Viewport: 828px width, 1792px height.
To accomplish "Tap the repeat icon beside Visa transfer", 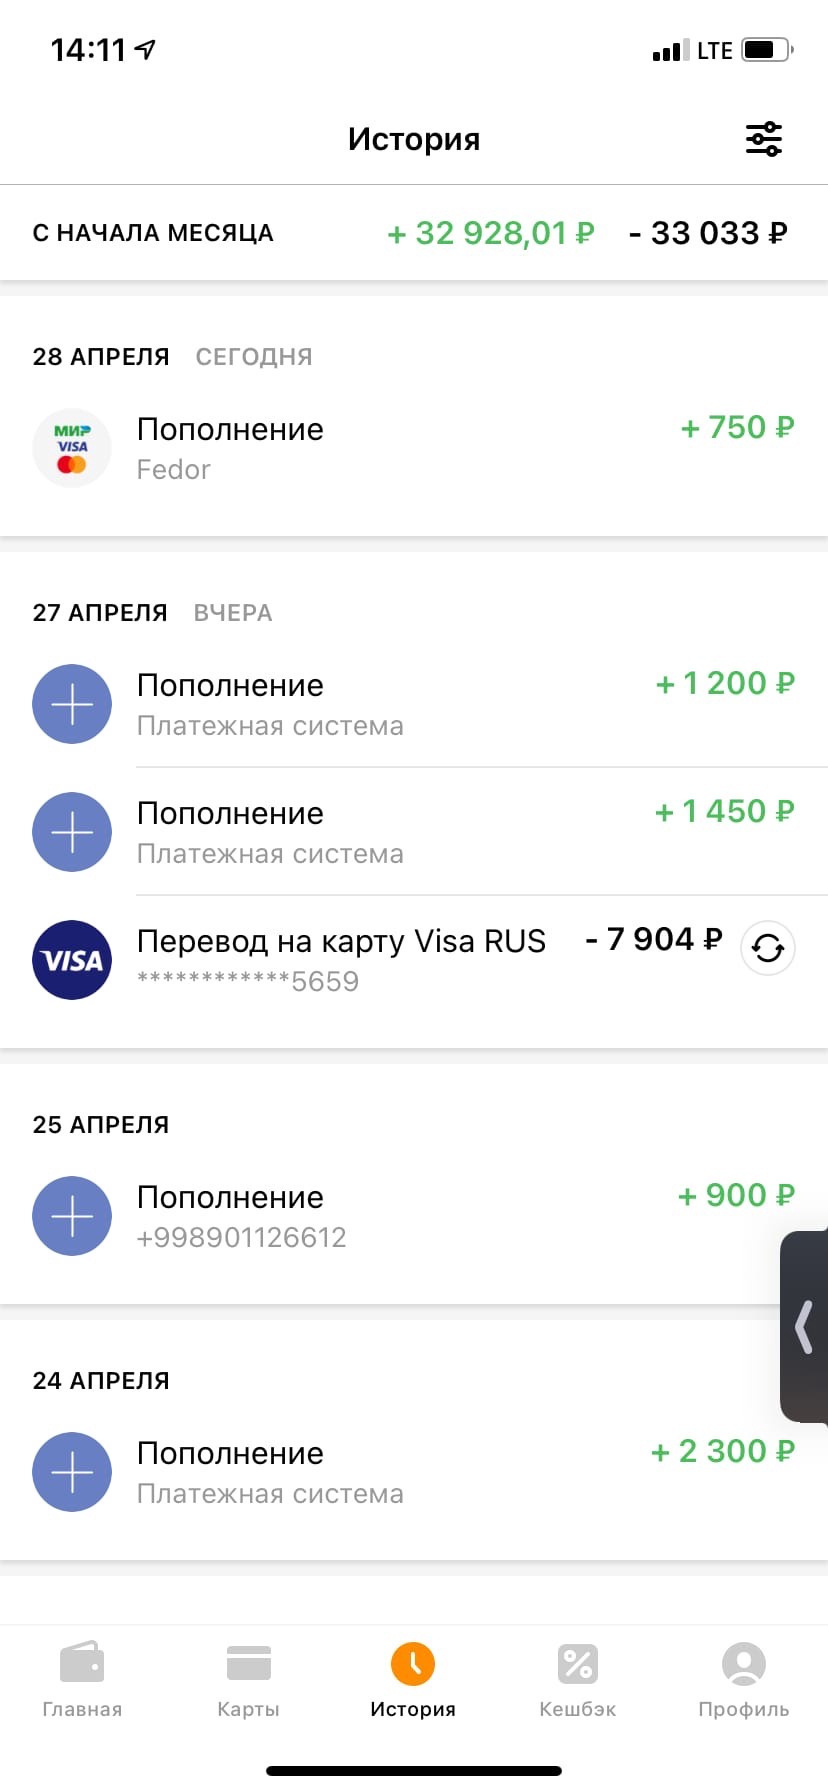I will point(768,948).
